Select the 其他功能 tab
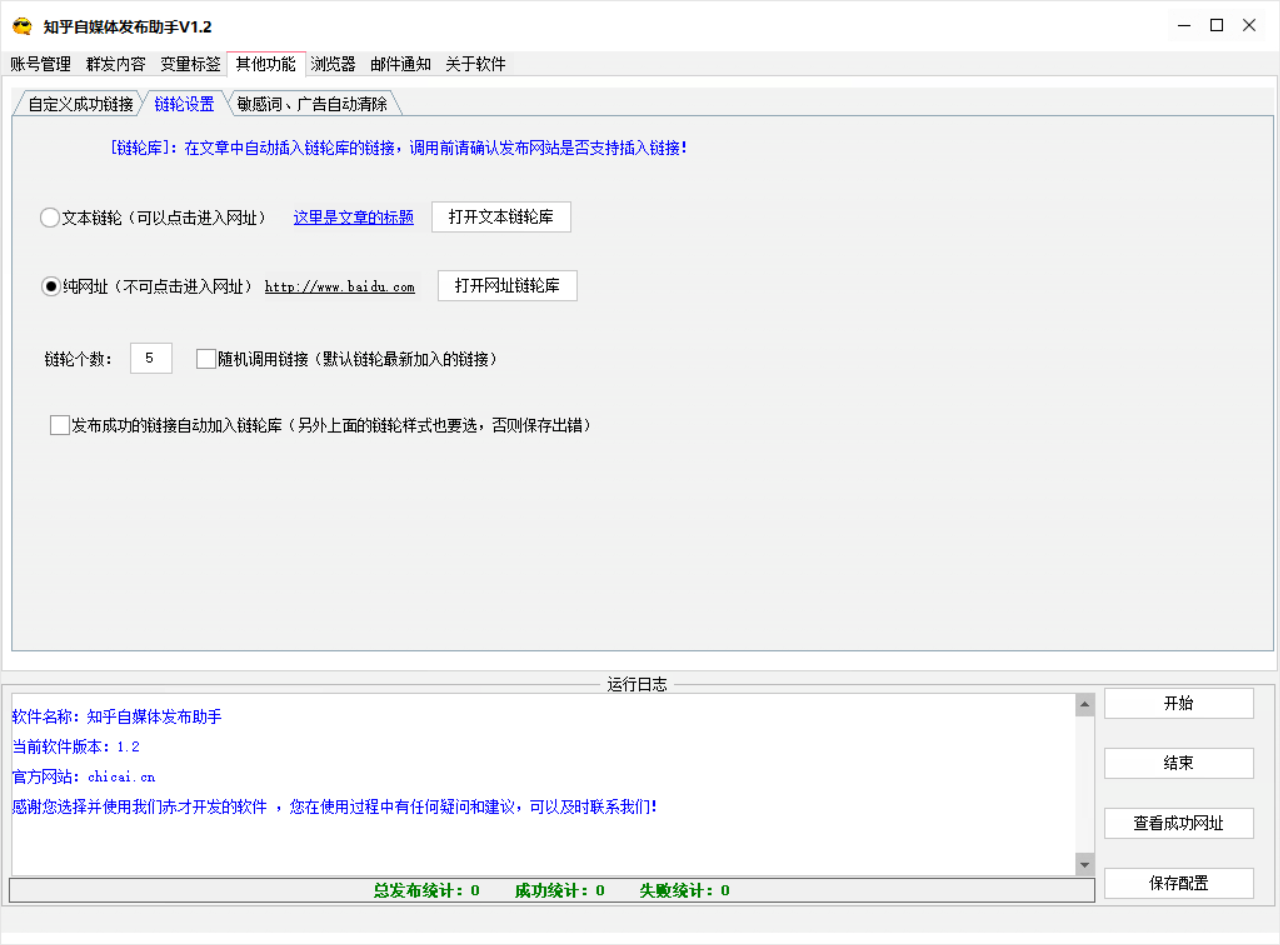This screenshot has height=945, width=1280. click(266, 64)
